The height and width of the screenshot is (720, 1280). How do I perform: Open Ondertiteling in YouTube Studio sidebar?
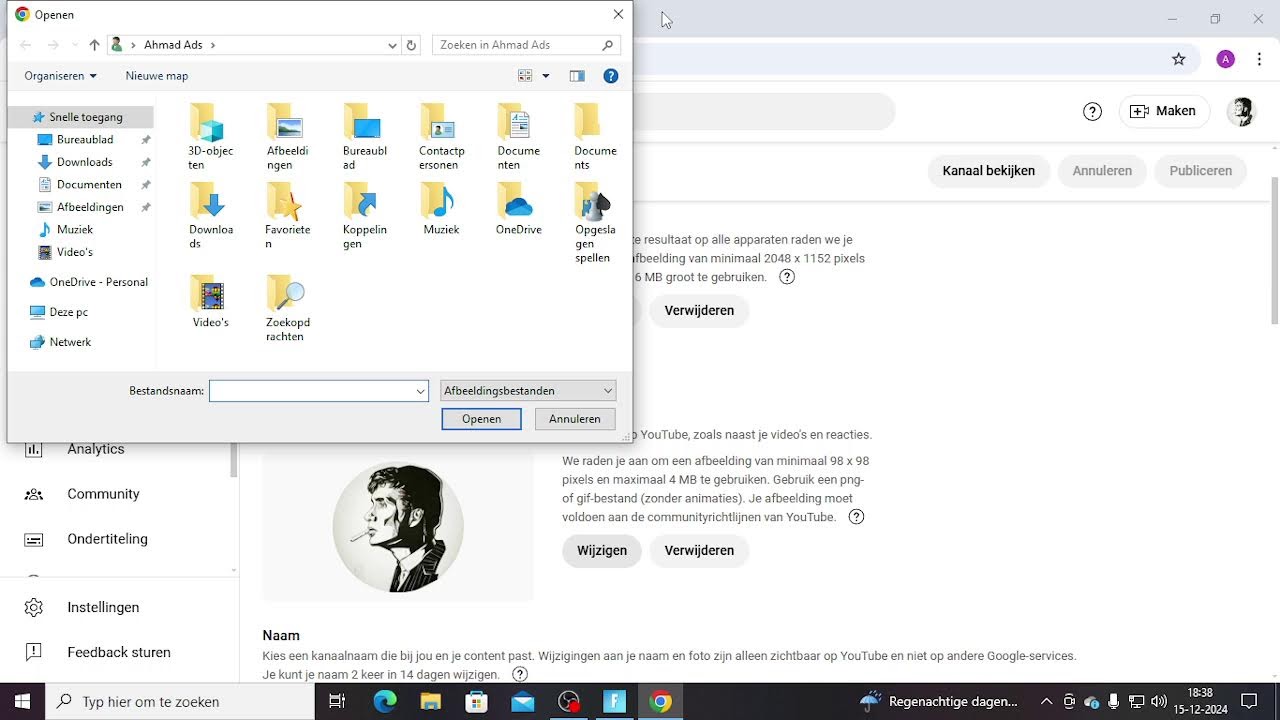[x=107, y=539]
